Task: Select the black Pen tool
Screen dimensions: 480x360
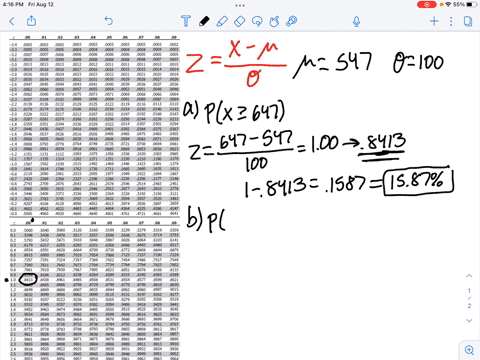Action: click(204, 21)
